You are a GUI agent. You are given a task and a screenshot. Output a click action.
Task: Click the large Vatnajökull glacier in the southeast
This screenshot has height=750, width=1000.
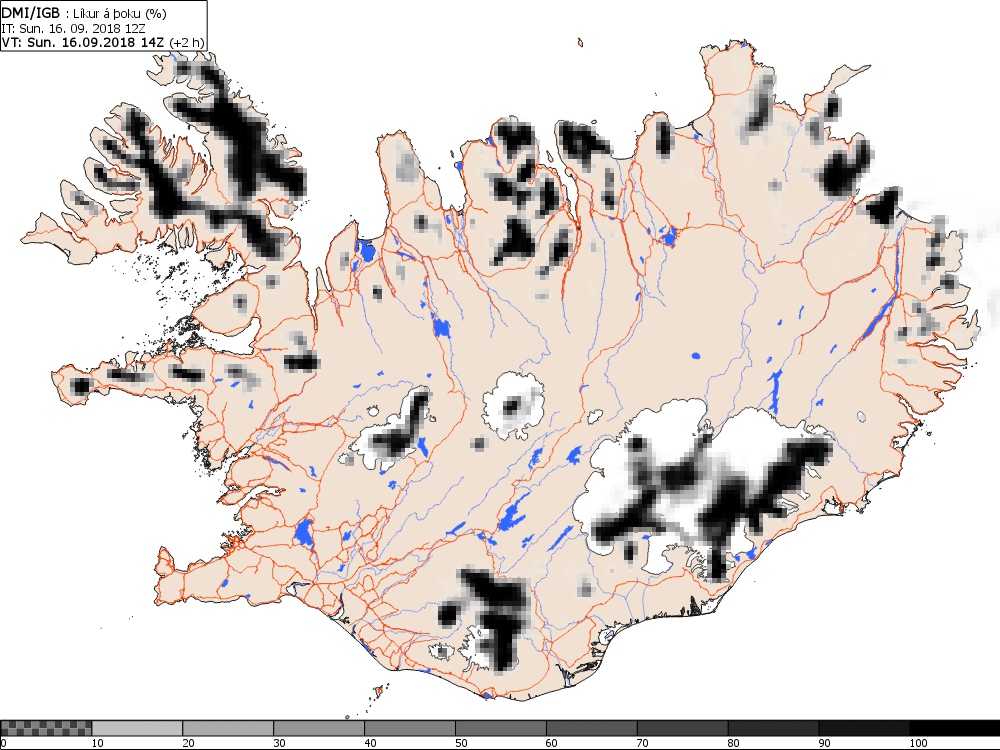702,488
